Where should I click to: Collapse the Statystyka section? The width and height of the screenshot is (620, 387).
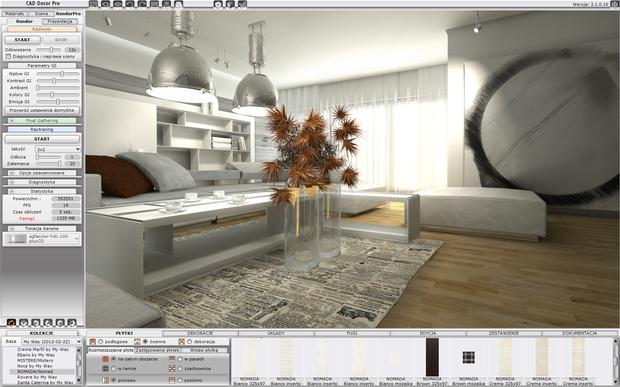[x=12, y=191]
